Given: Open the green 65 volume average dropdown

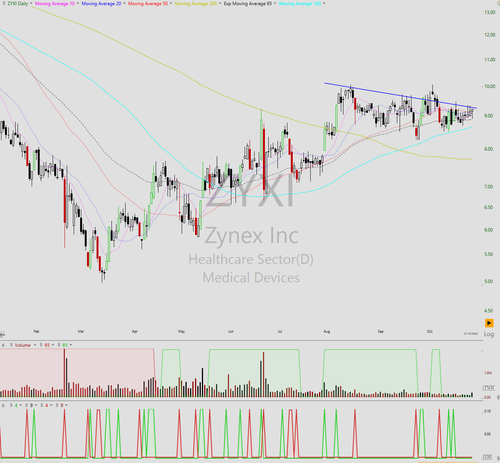Looking at the screenshot, I should coord(71,345).
